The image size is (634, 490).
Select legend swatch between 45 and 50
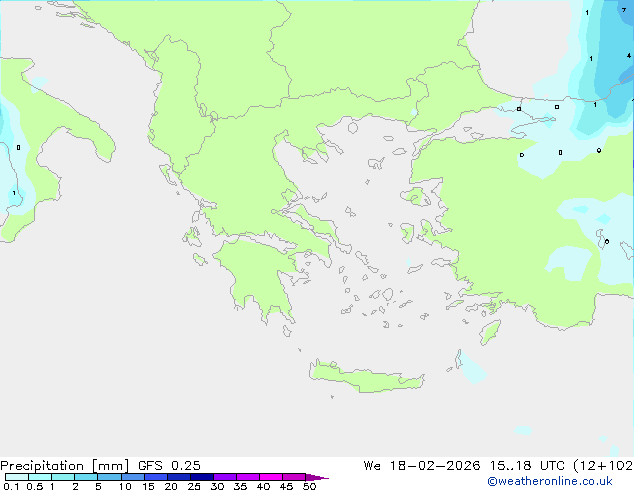(294, 477)
